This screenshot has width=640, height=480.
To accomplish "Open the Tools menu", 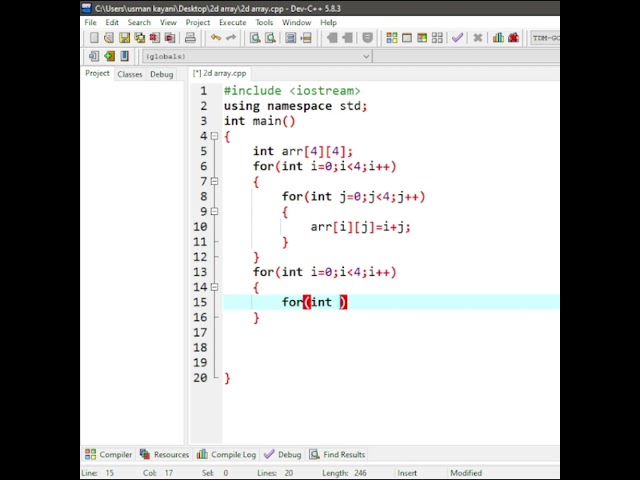I will pos(264,22).
